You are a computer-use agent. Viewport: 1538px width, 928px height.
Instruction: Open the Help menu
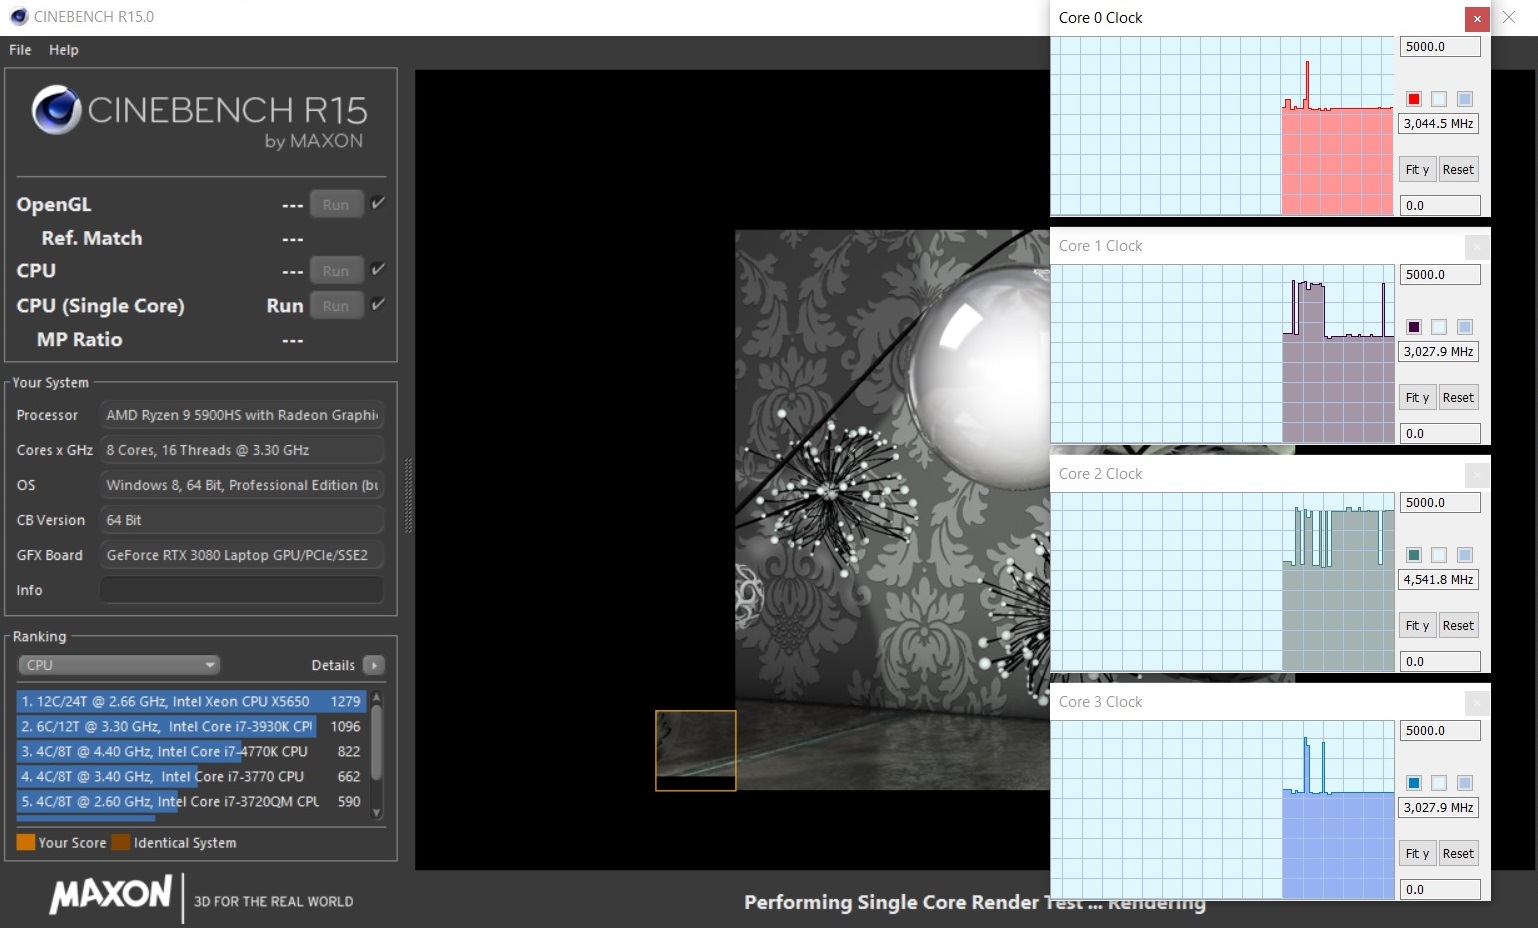click(x=63, y=50)
